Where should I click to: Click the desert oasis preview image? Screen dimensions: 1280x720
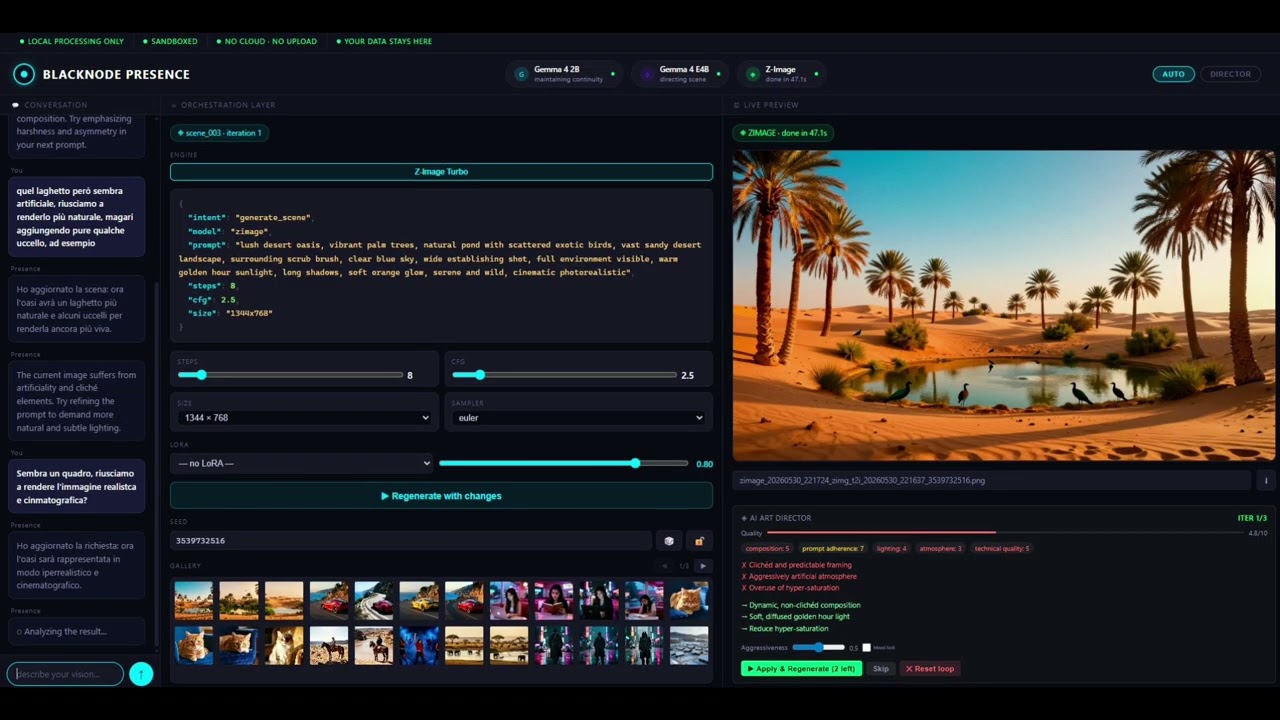[x=1003, y=305]
